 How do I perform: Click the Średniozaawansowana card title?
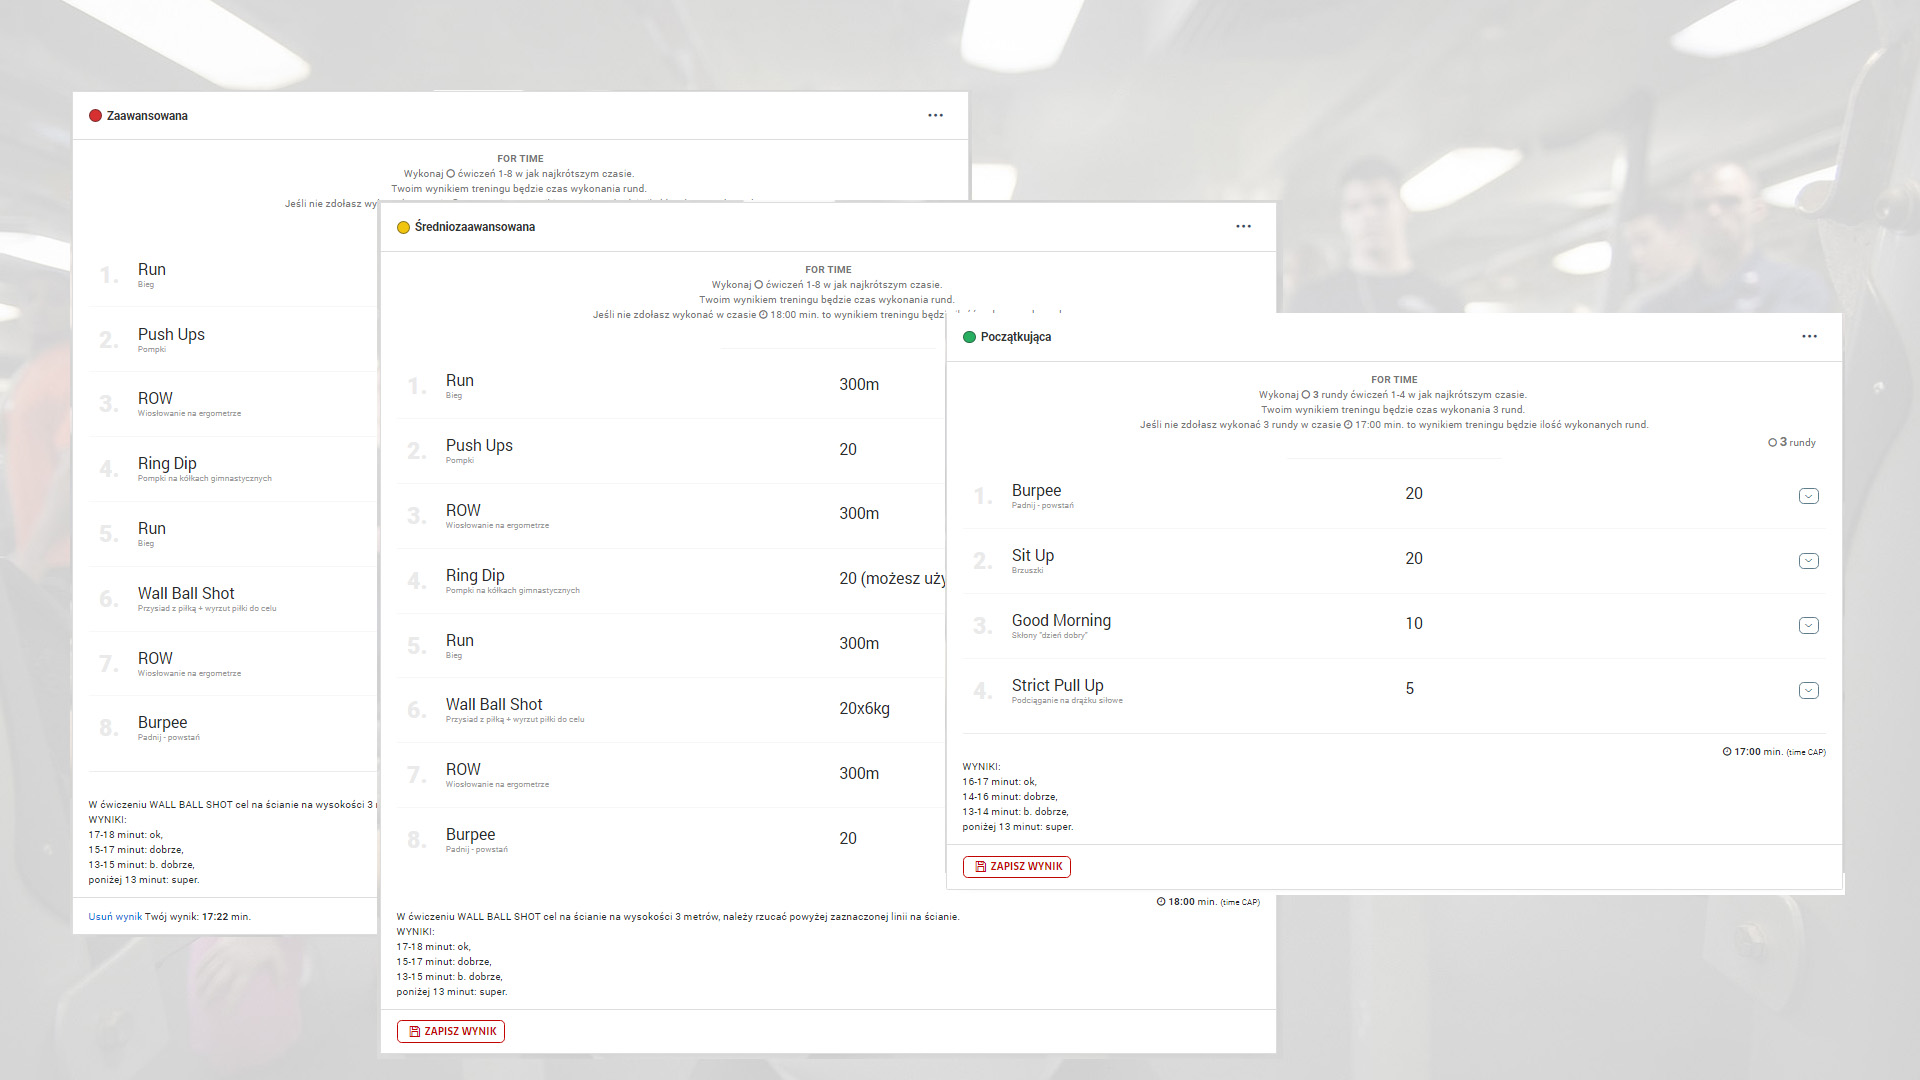(474, 227)
